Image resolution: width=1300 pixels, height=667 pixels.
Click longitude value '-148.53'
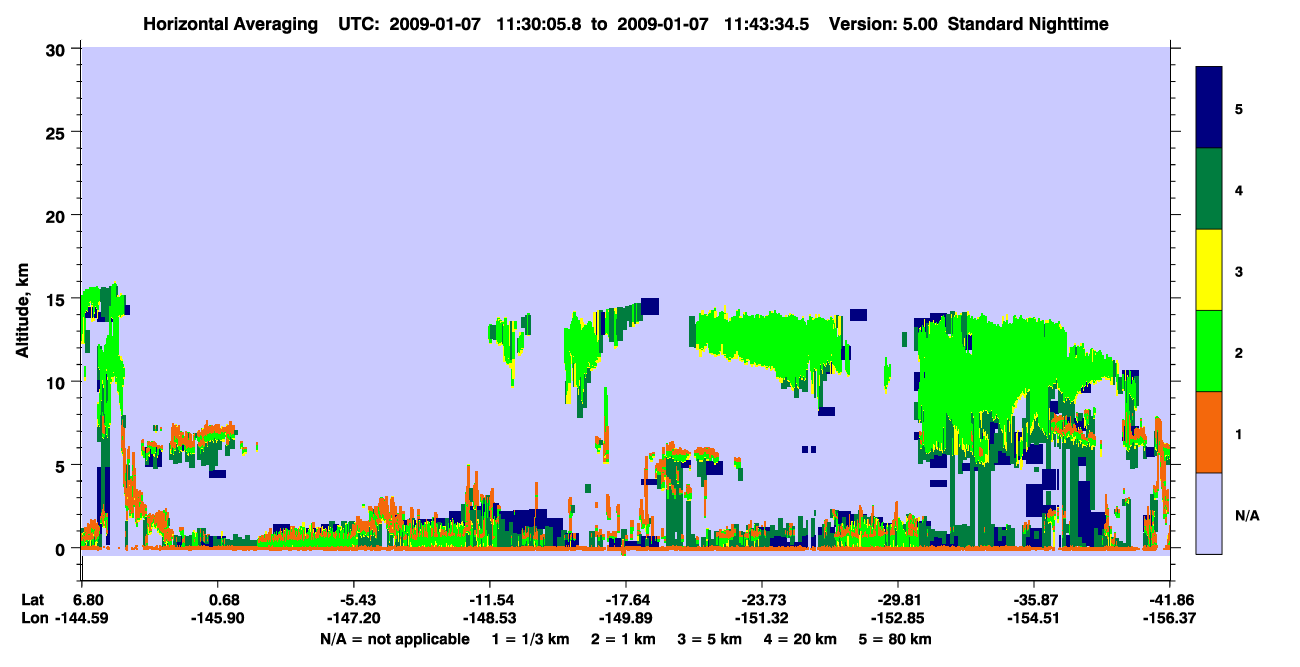(490, 618)
